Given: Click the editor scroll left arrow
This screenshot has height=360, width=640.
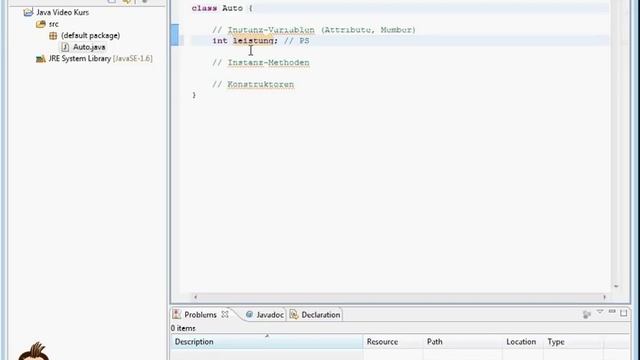Looking at the screenshot, I should coord(196,297).
